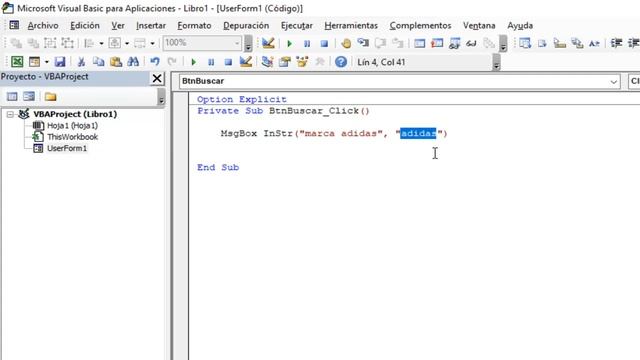
Task: Open the Make Same Size dropdown arrow
Action: [x=152, y=43]
